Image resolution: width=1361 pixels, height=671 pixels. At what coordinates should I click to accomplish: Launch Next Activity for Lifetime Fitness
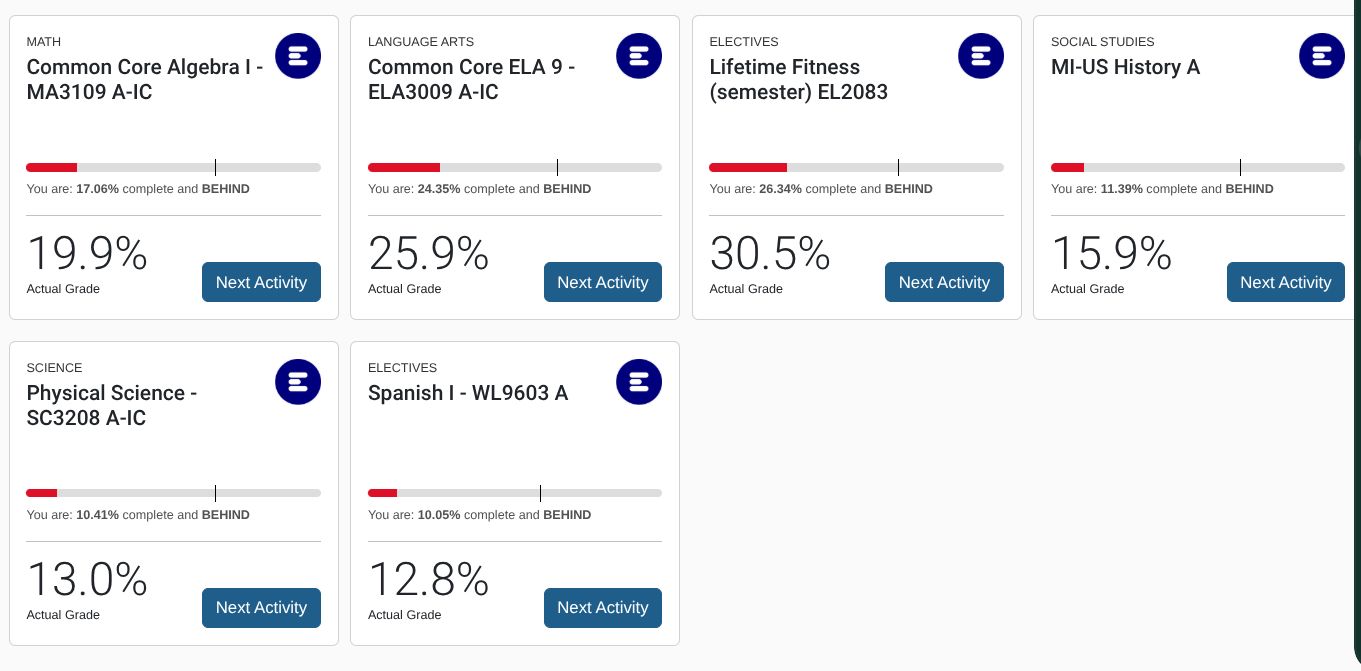coord(944,282)
